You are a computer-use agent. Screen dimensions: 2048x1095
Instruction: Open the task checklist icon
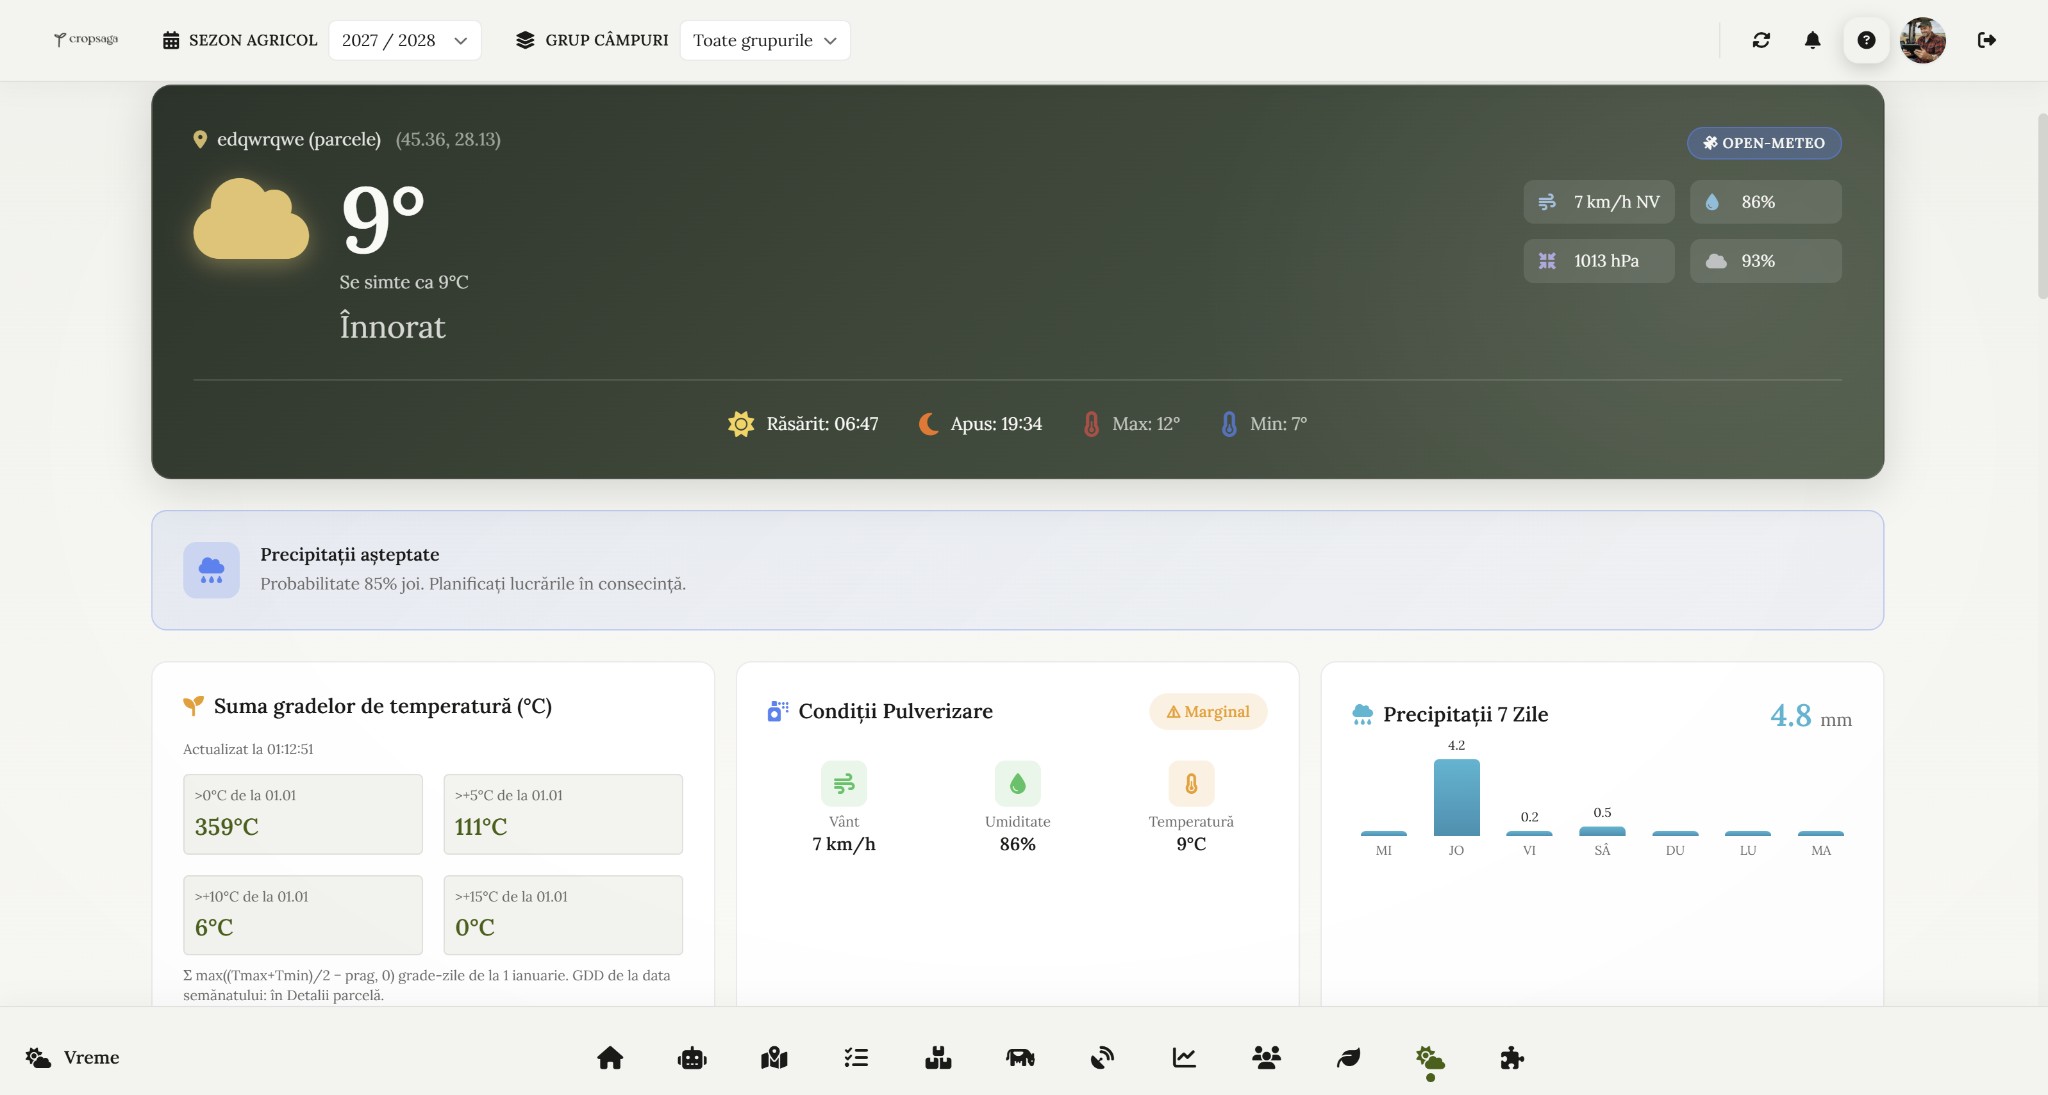pyautogui.click(x=856, y=1058)
